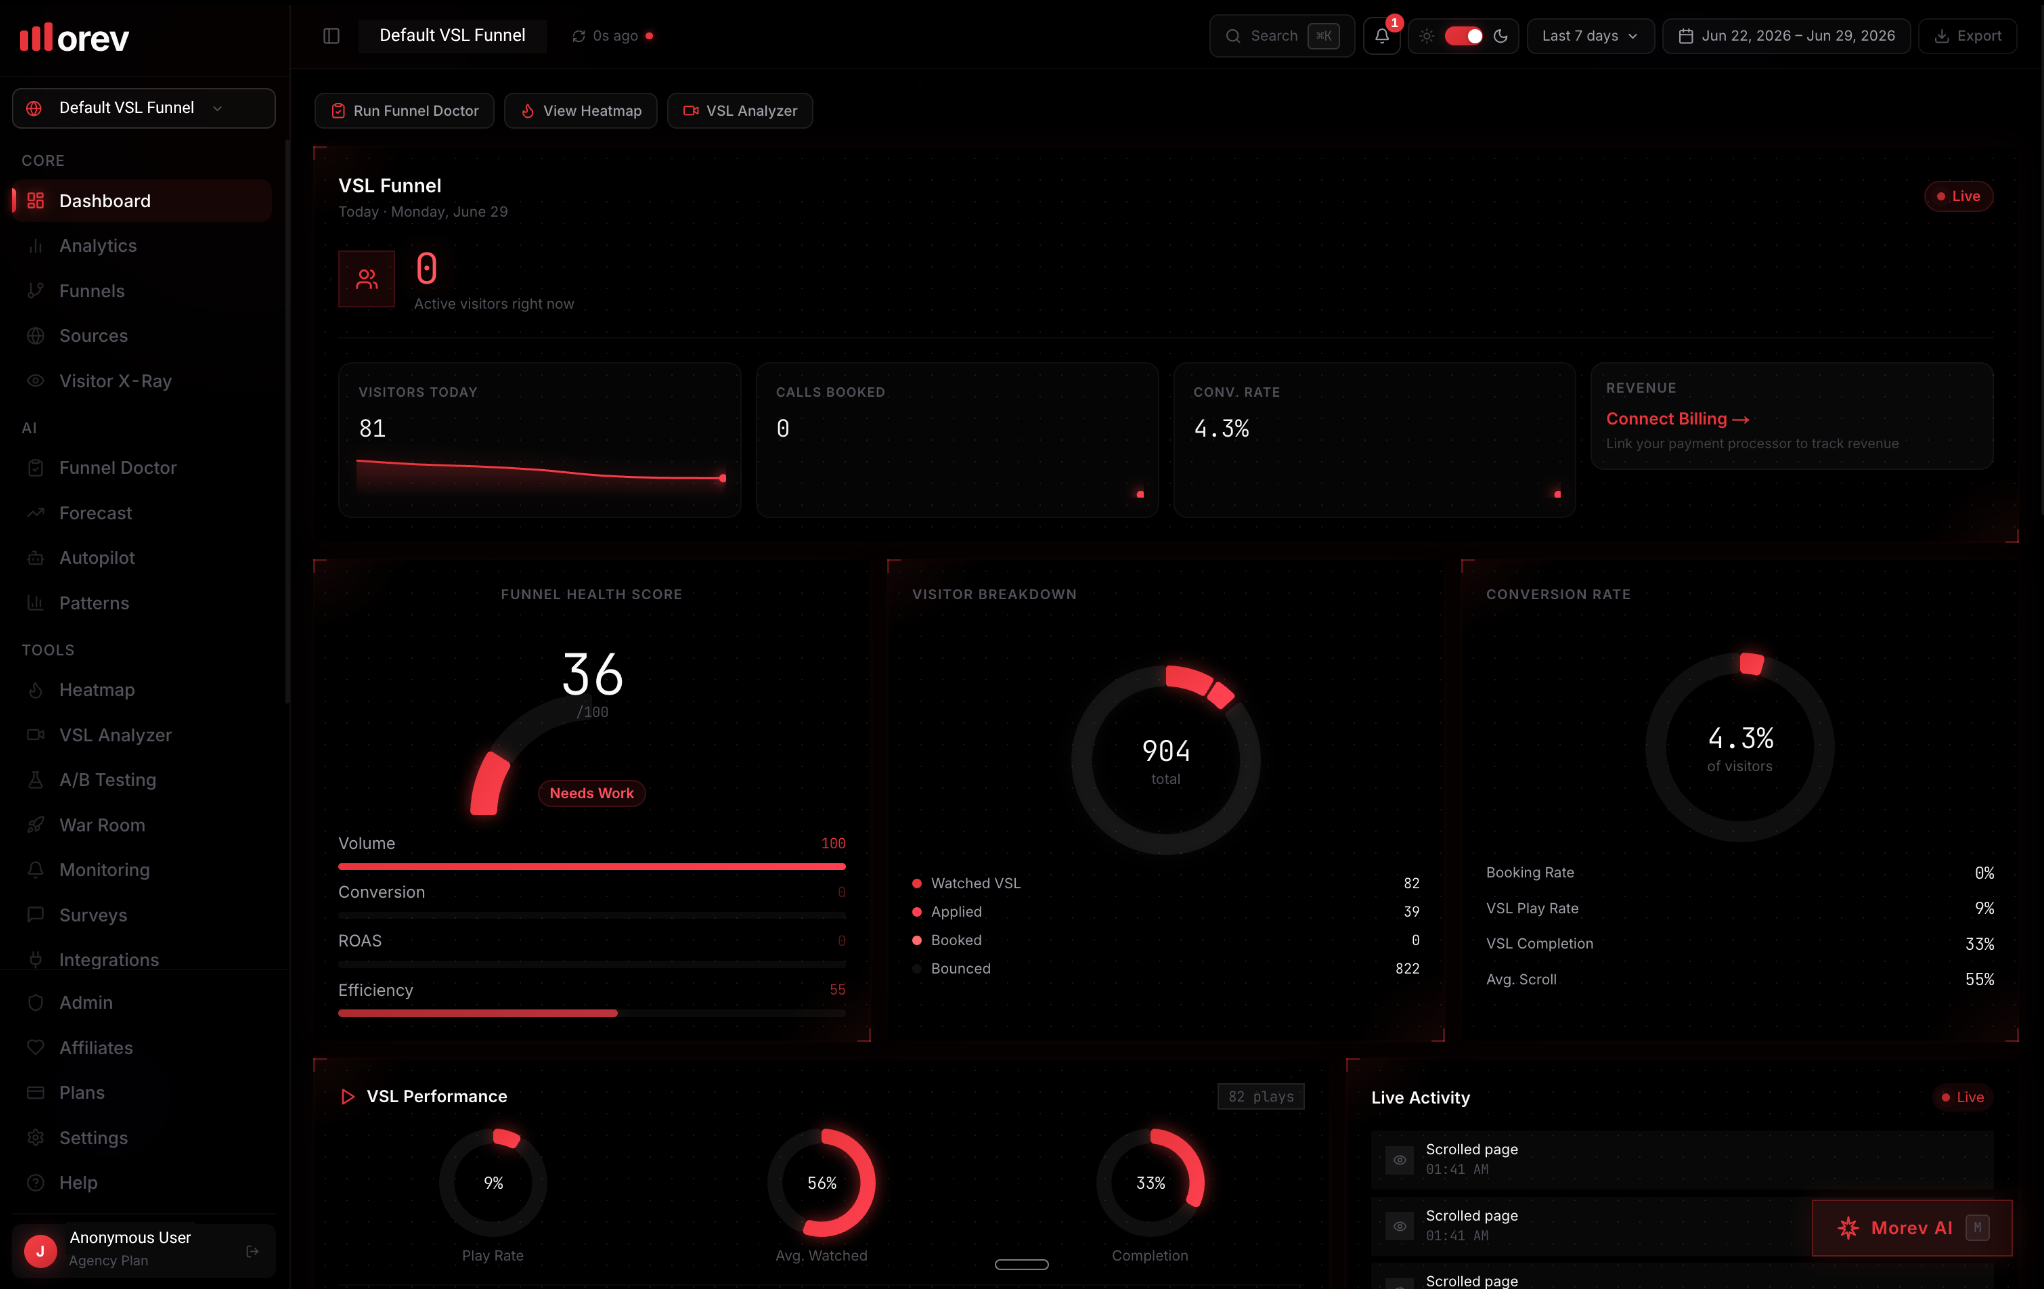
Task: Click the Connect Billing link
Action: (x=1677, y=419)
